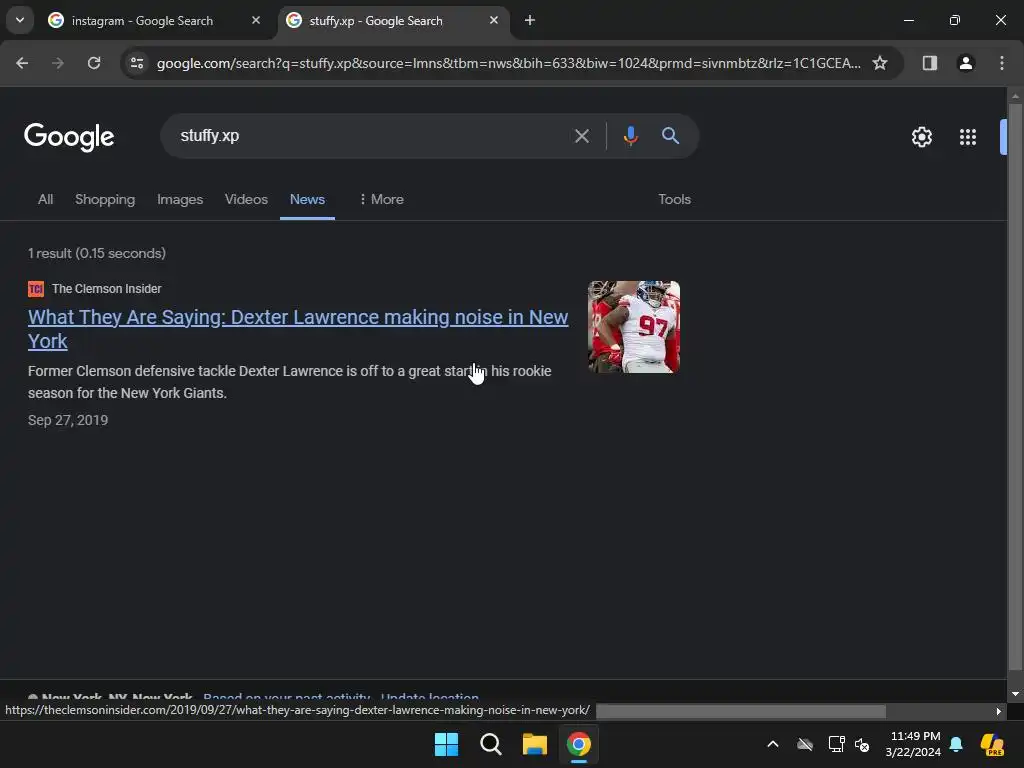
Task: View site information icon in address bar
Action: (x=137, y=63)
